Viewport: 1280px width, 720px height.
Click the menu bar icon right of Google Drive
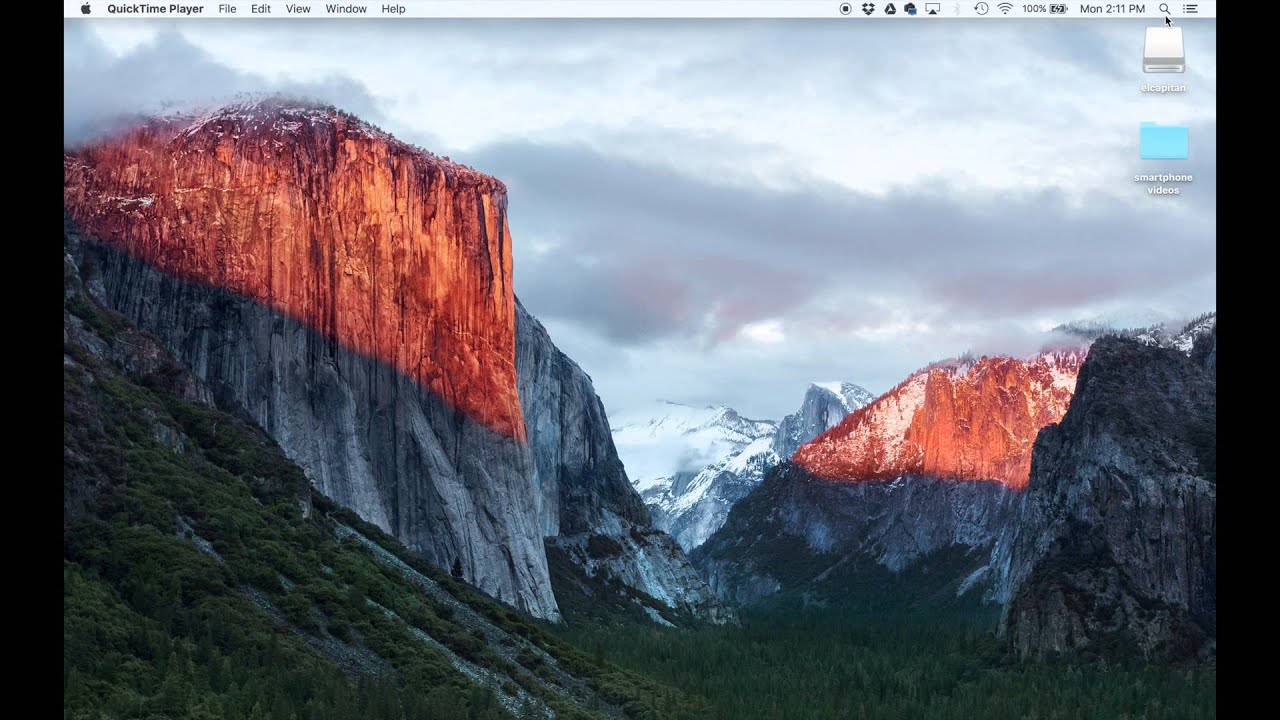pyautogui.click(x=910, y=8)
